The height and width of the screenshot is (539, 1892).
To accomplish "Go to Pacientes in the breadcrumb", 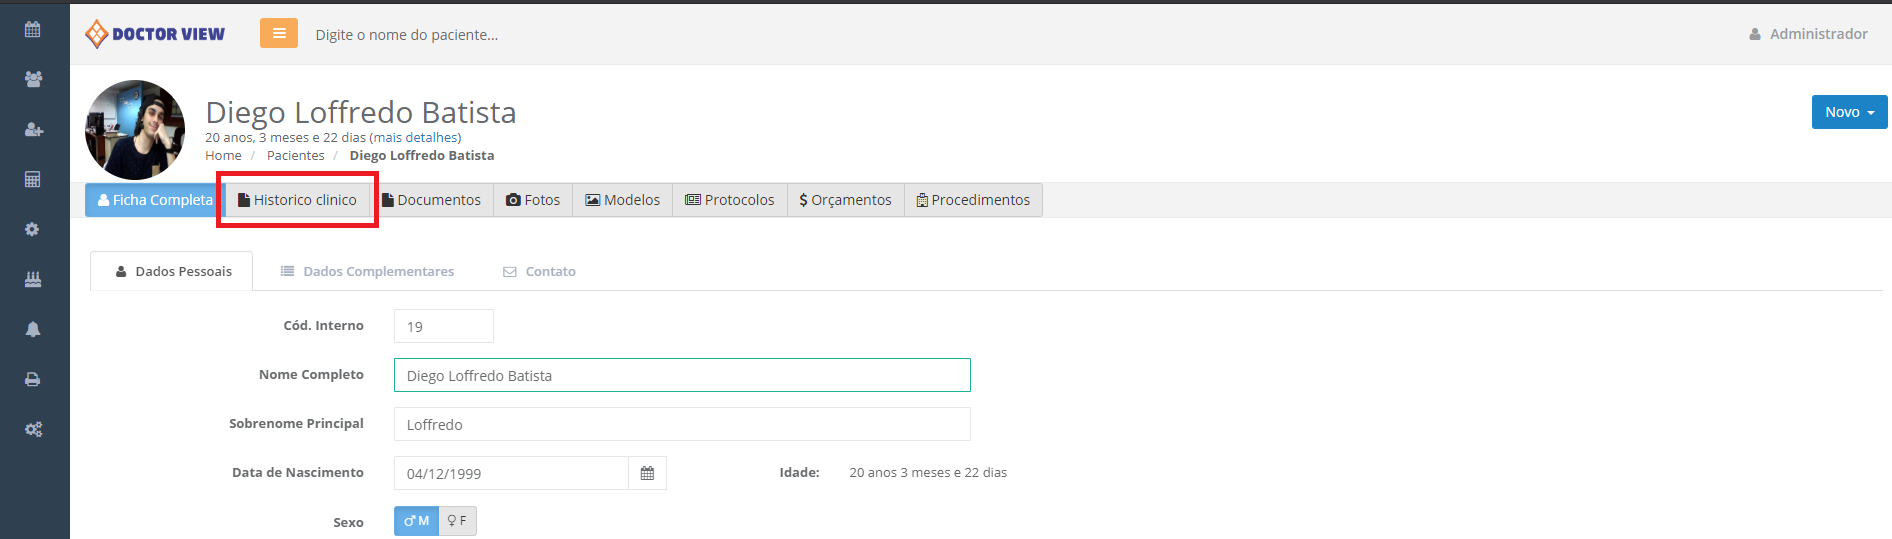I will (x=295, y=156).
